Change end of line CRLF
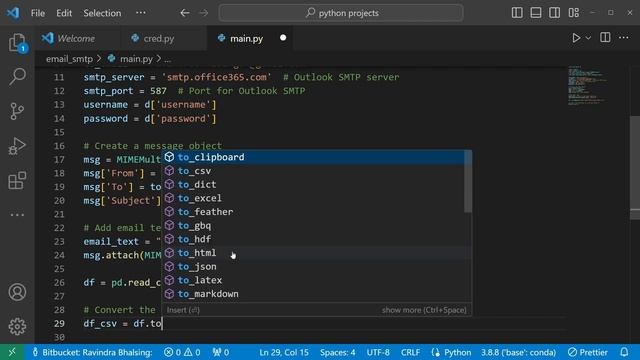This screenshot has width=640, height=360. coord(410,352)
